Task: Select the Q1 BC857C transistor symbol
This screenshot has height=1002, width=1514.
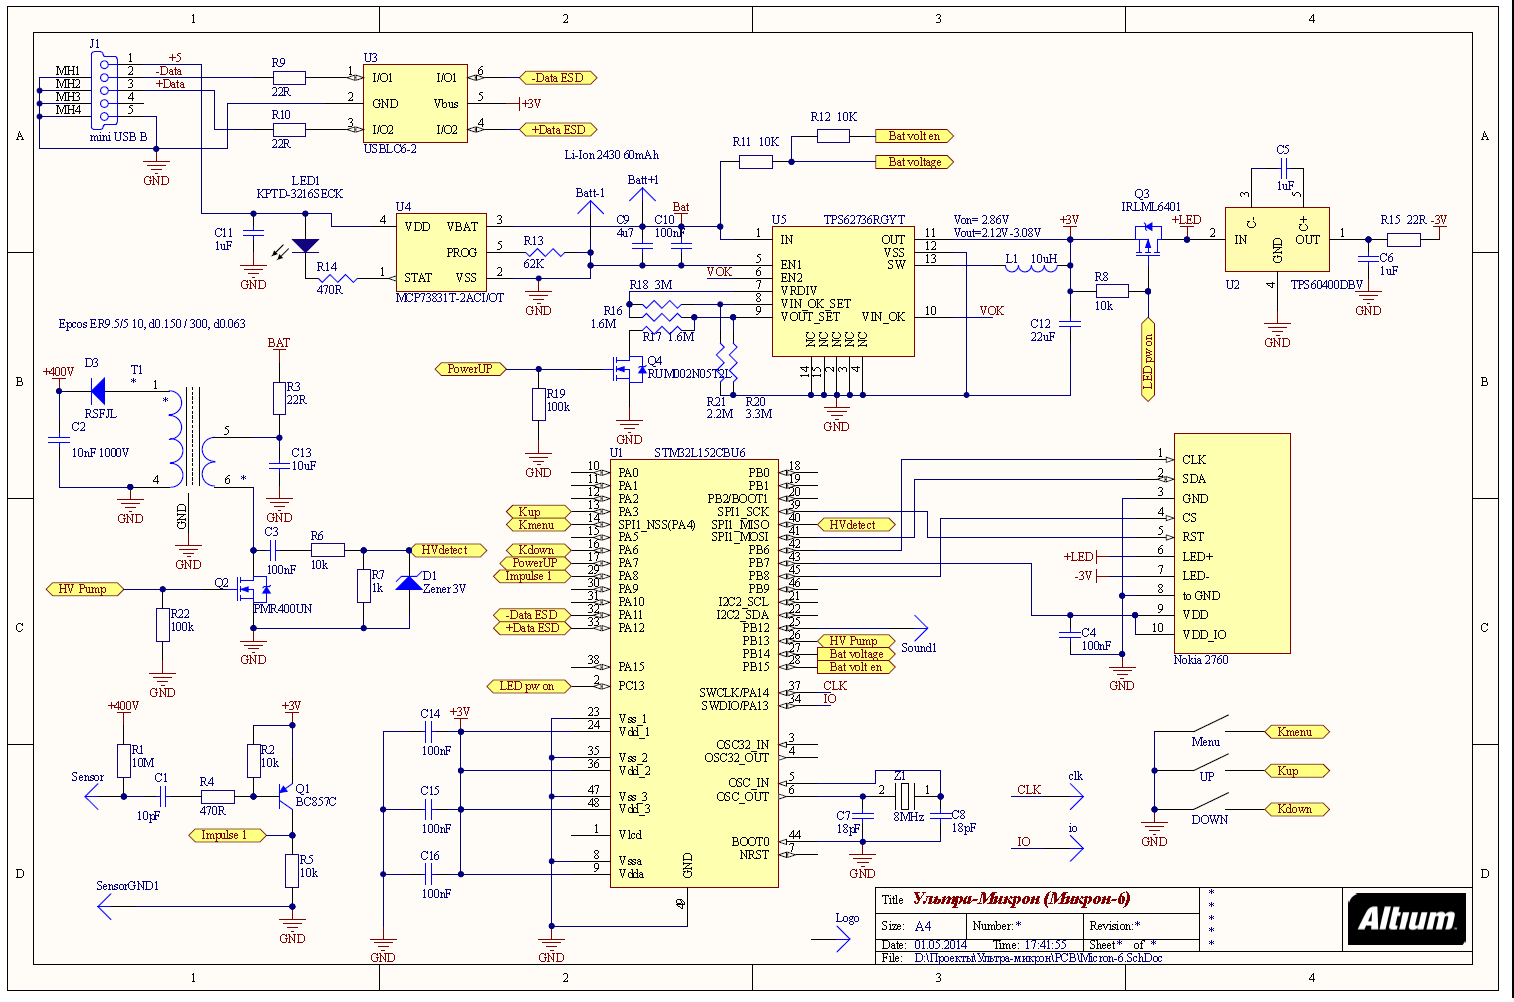Action: [284, 796]
